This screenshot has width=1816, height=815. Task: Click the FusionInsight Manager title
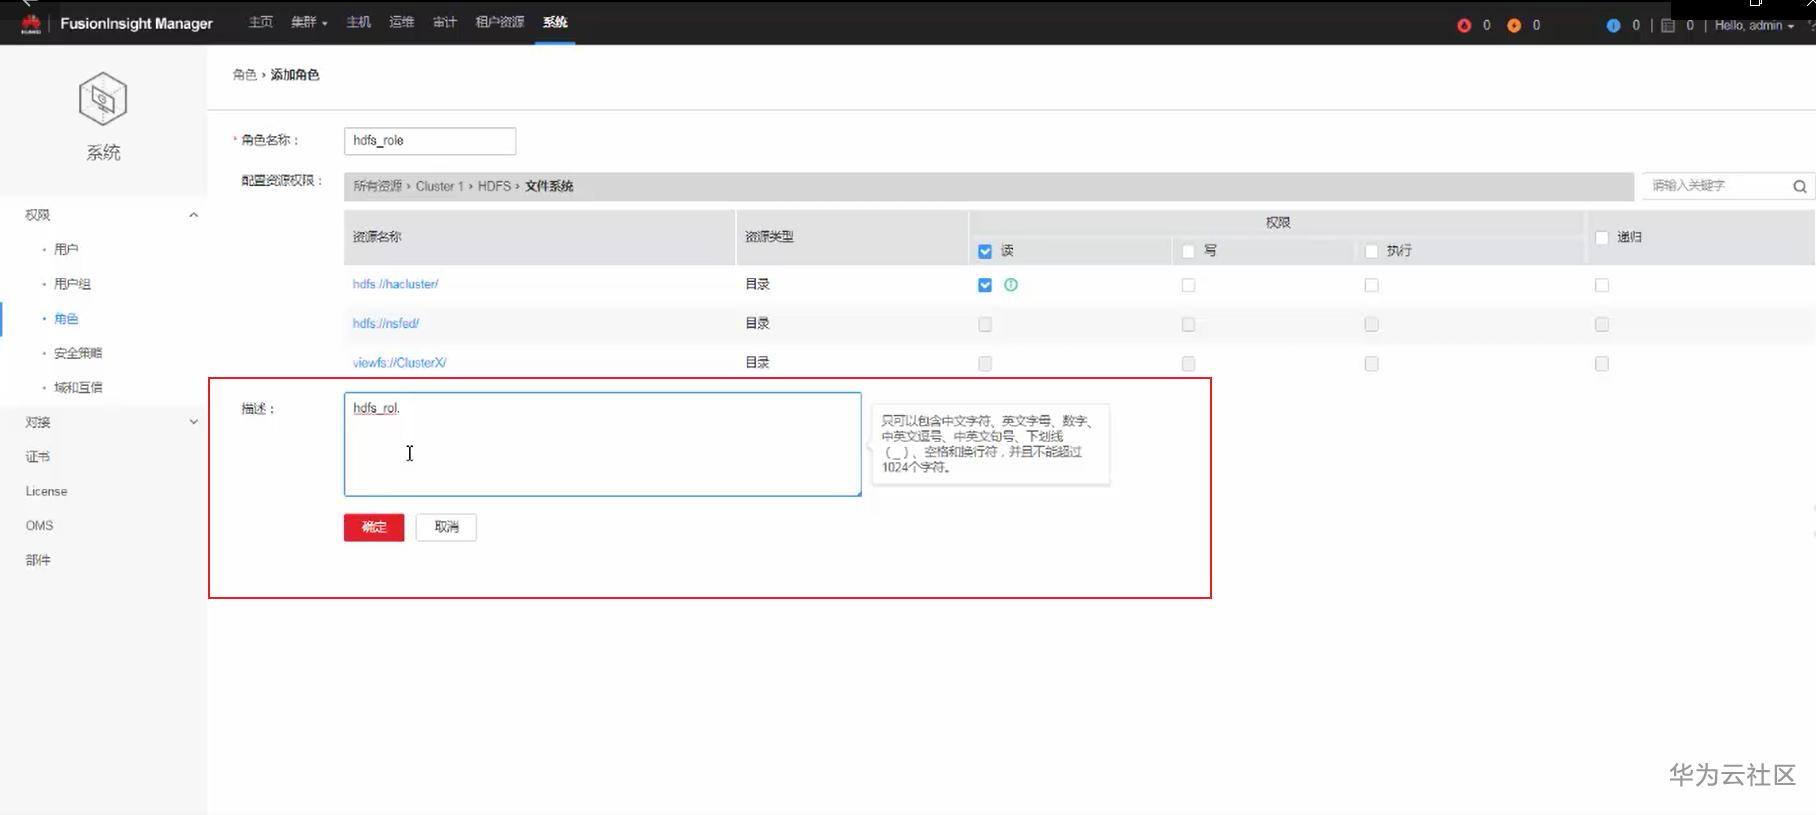136,24
